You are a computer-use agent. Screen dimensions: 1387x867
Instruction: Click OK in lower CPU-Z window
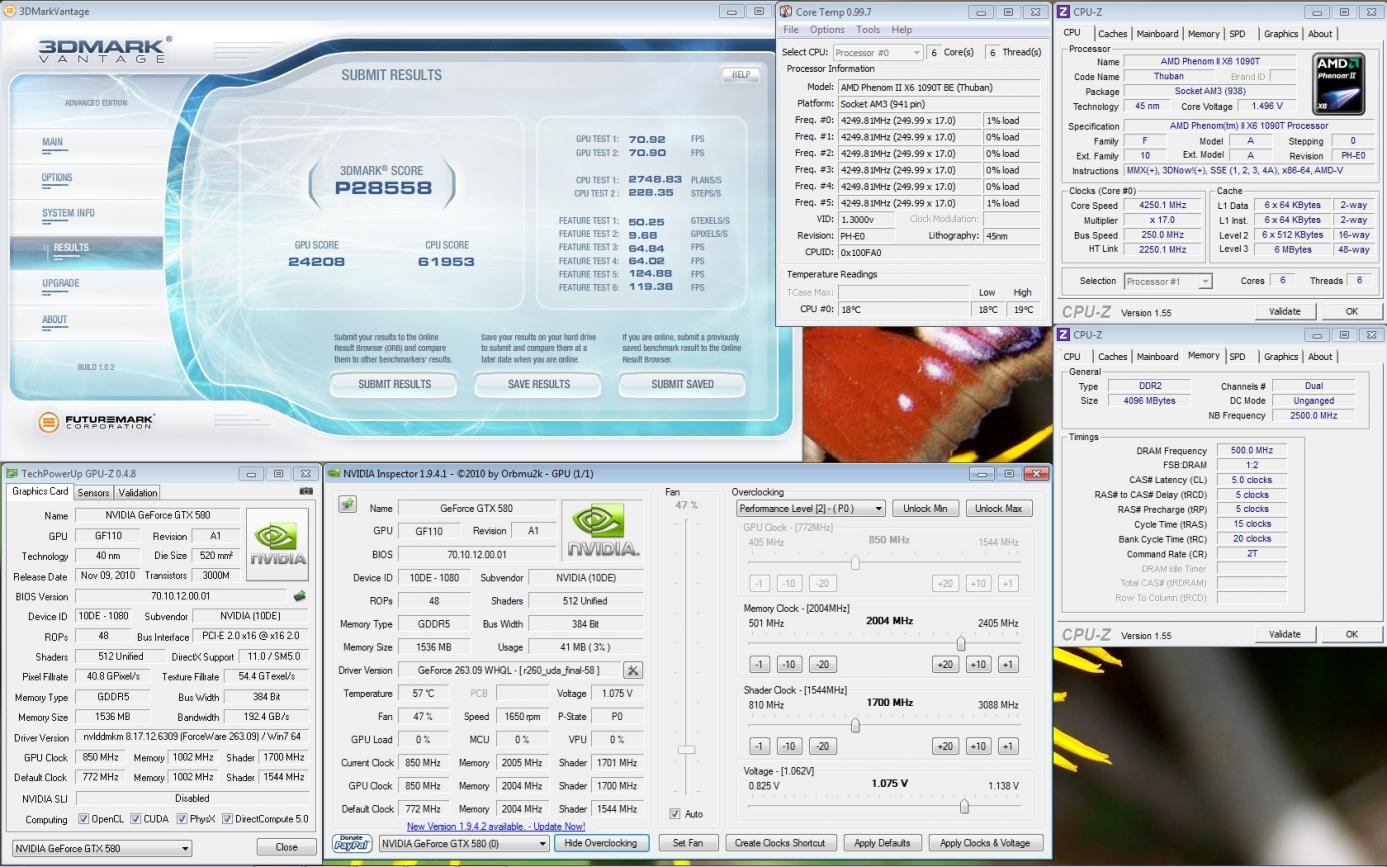(x=1351, y=634)
